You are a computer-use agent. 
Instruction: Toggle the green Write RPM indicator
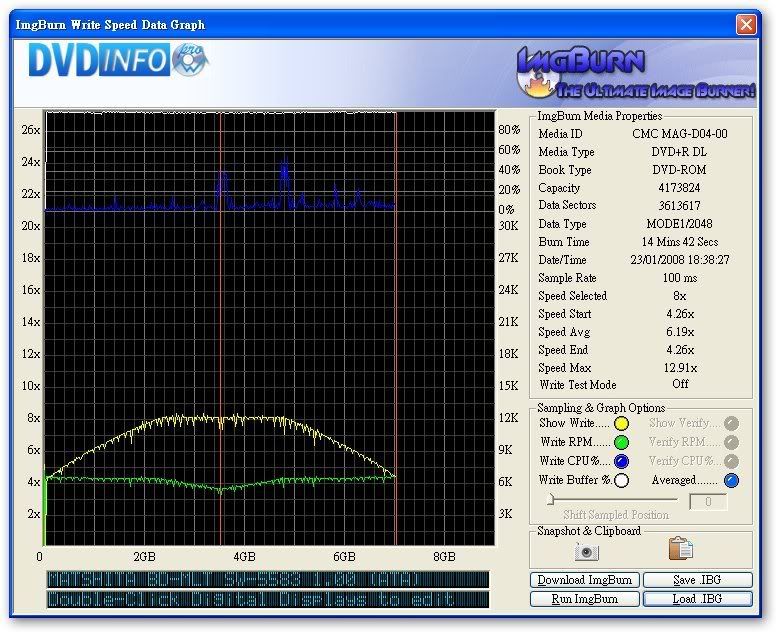(x=622, y=442)
